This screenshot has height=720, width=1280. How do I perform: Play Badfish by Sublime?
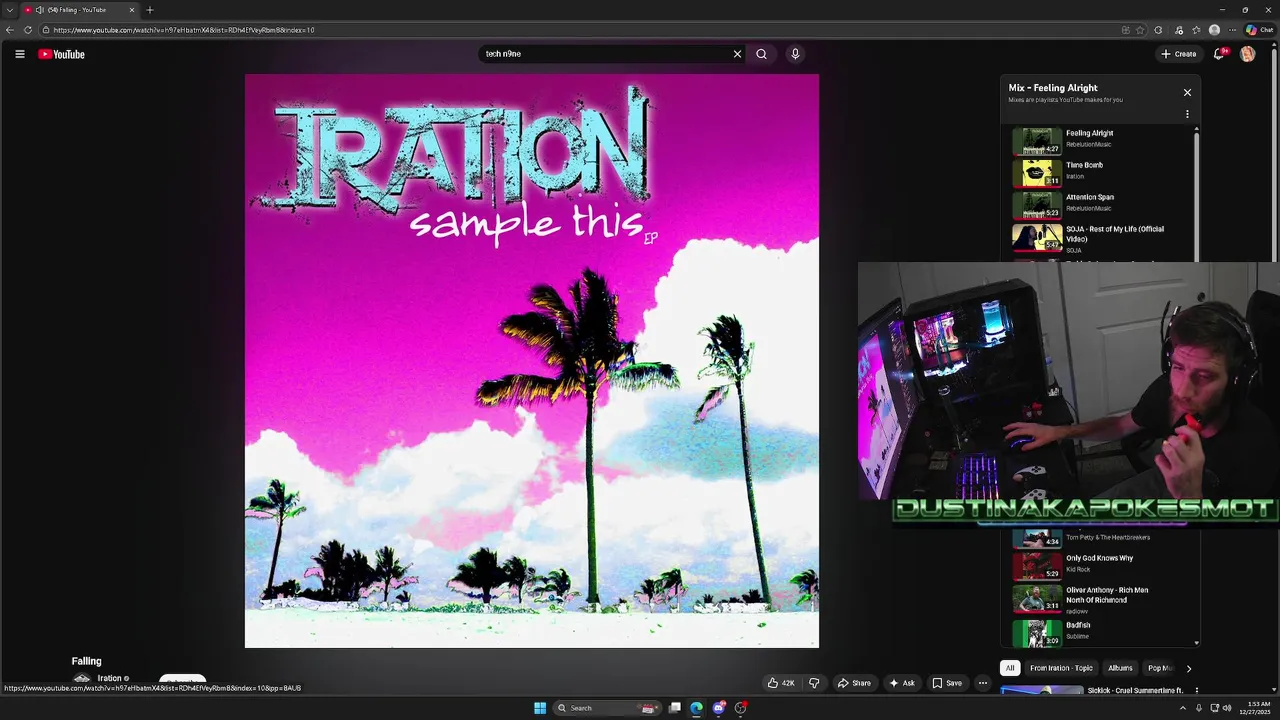(1100, 632)
